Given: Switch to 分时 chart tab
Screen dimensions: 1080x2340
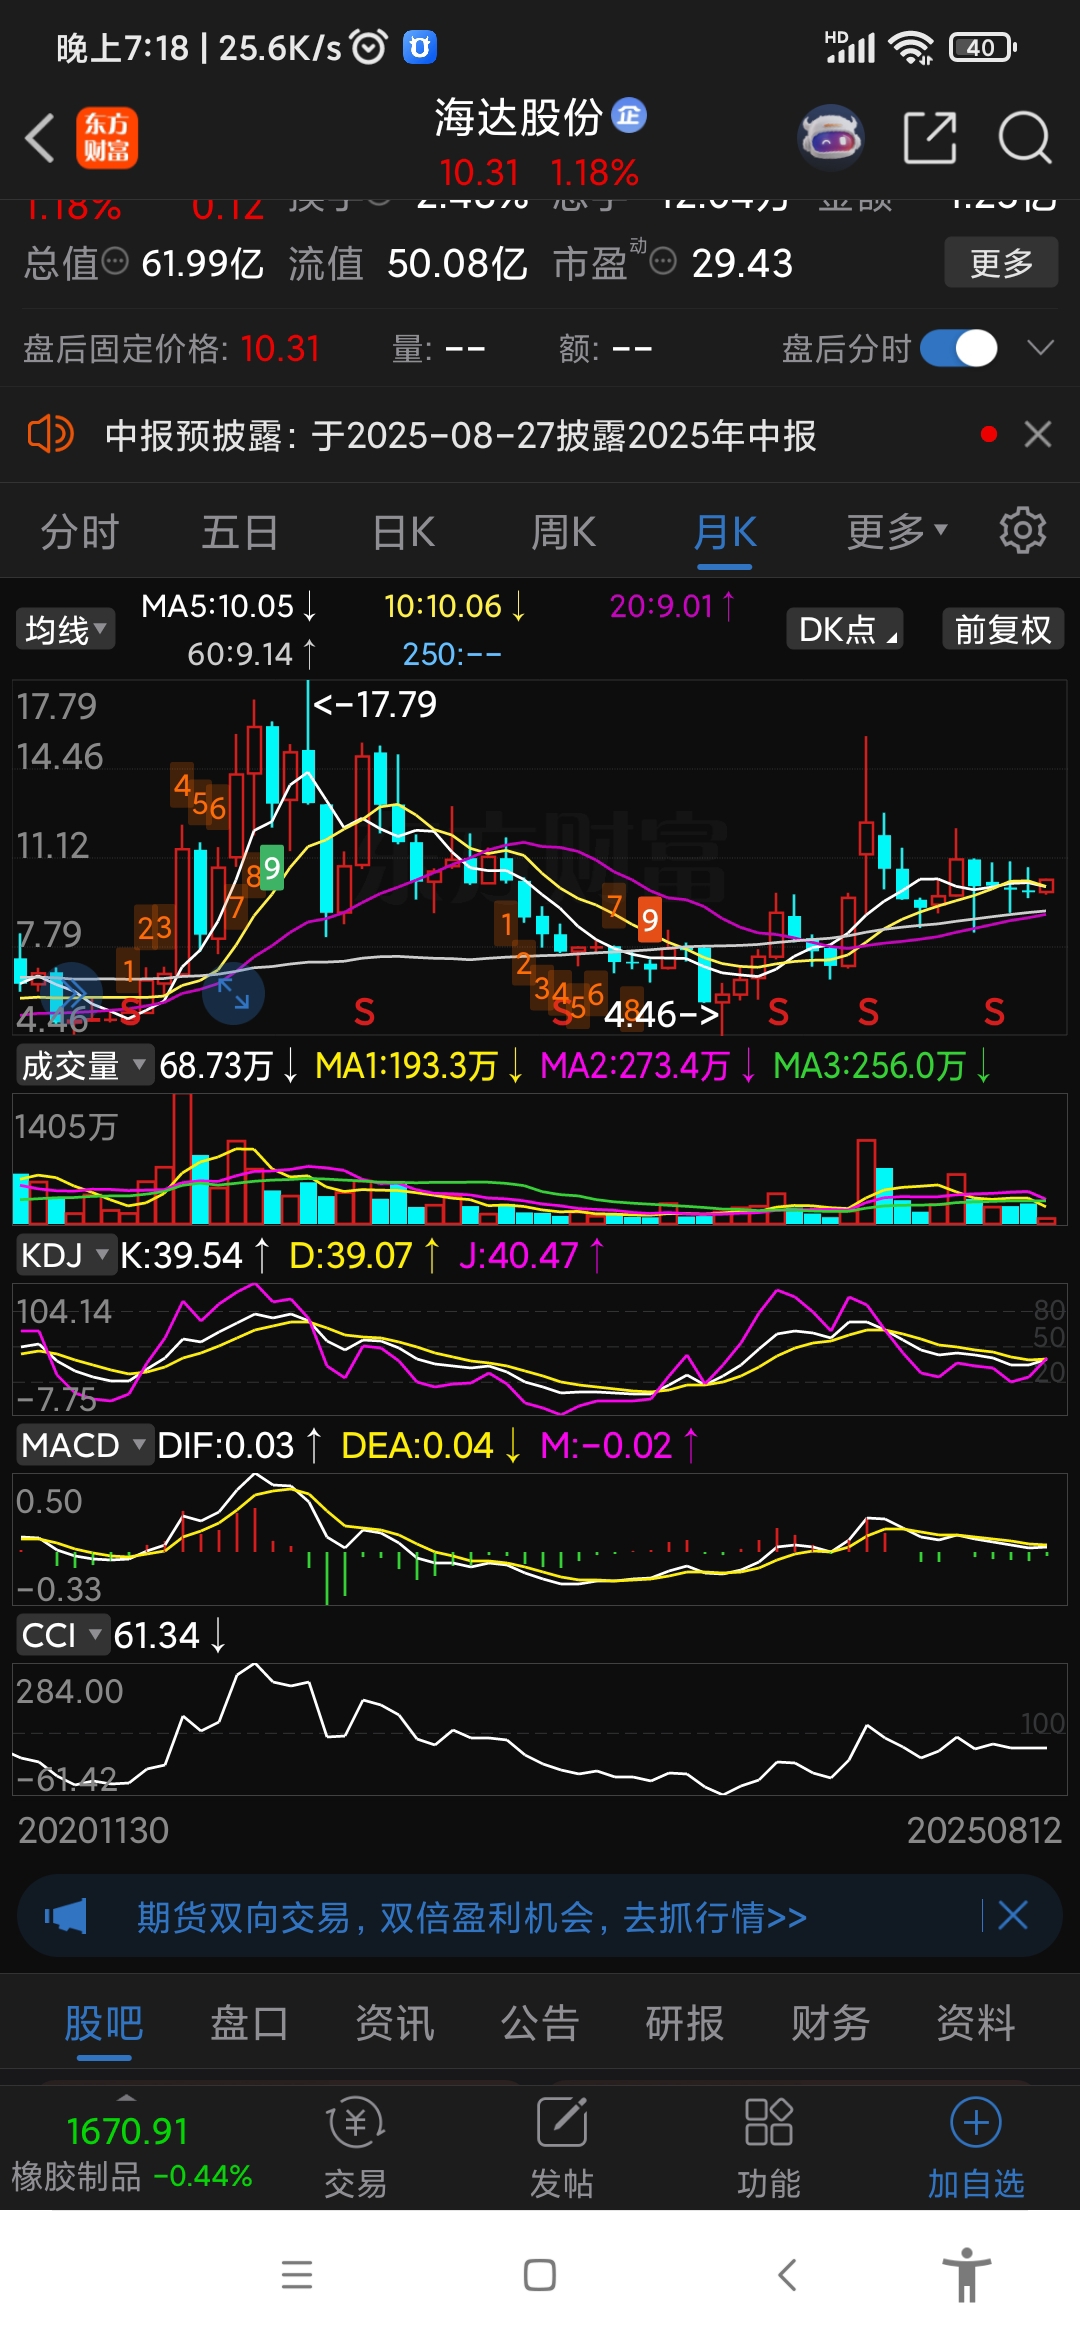Looking at the screenshot, I should point(80,531).
